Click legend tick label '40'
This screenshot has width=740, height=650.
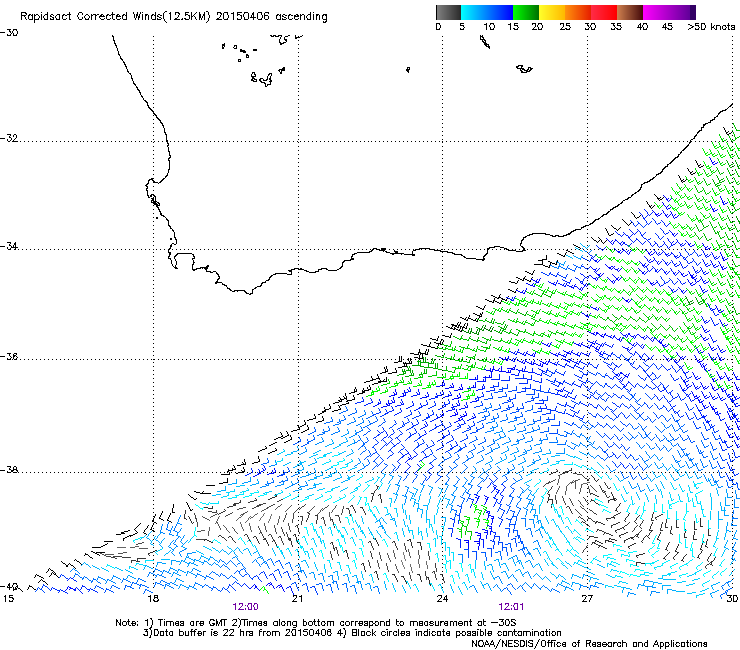(642, 27)
